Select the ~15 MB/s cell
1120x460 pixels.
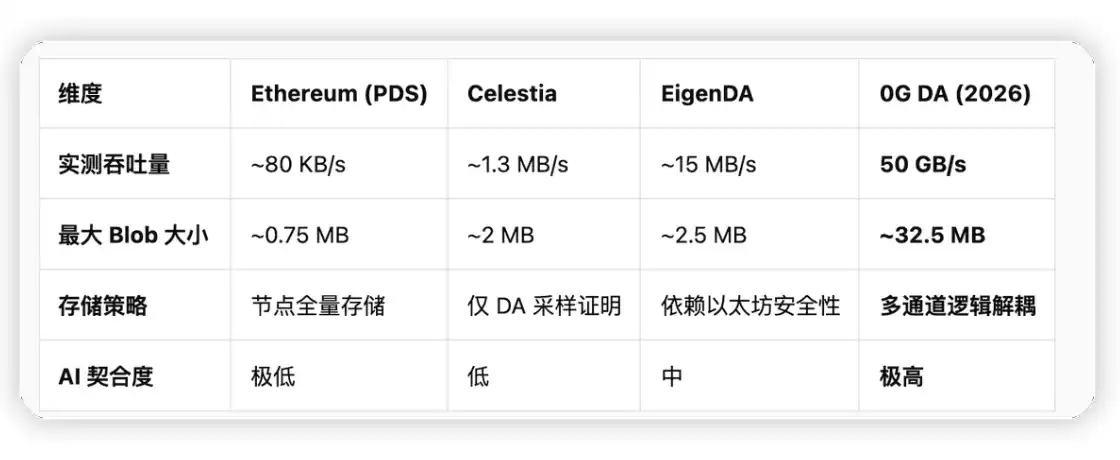pos(709,164)
